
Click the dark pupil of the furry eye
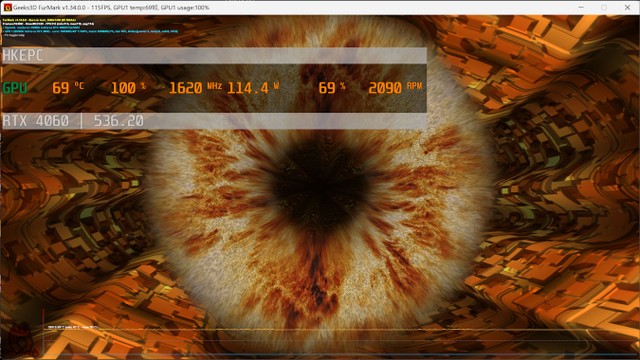pyautogui.click(x=320, y=186)
